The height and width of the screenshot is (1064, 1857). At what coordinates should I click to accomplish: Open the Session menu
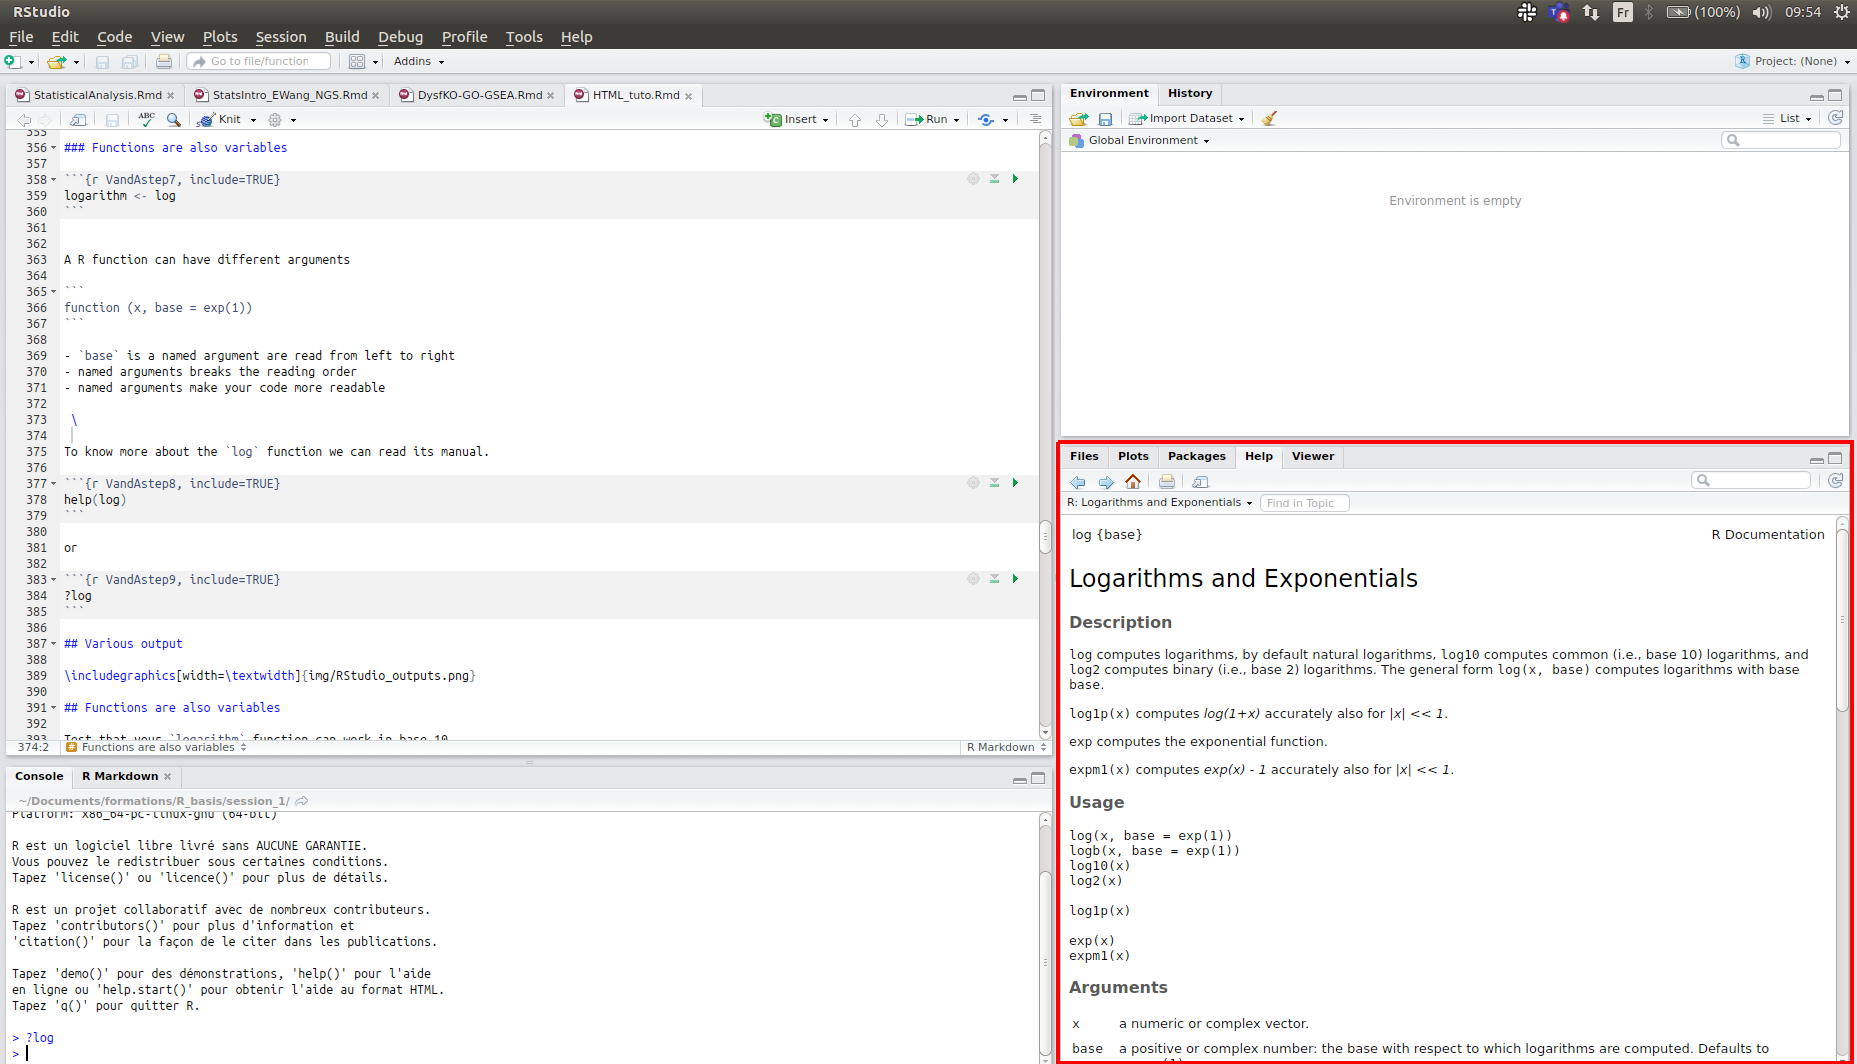281,37
